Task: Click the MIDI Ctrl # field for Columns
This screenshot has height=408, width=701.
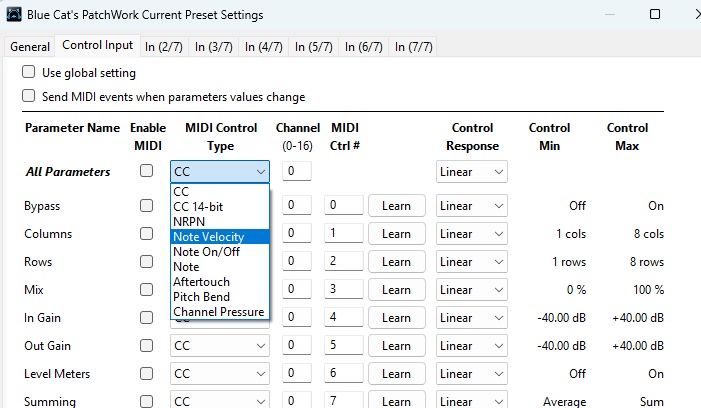Action: [x=344, y=234]
